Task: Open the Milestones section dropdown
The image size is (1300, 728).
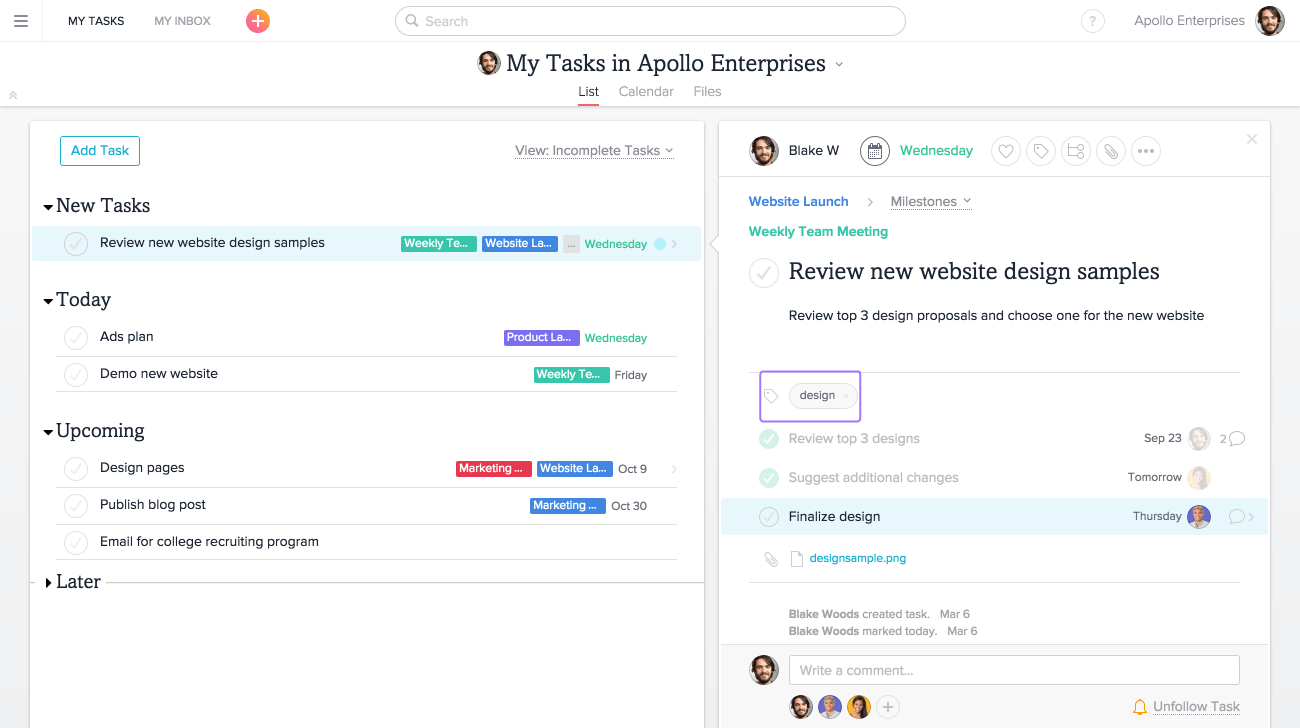Action: 930,202
